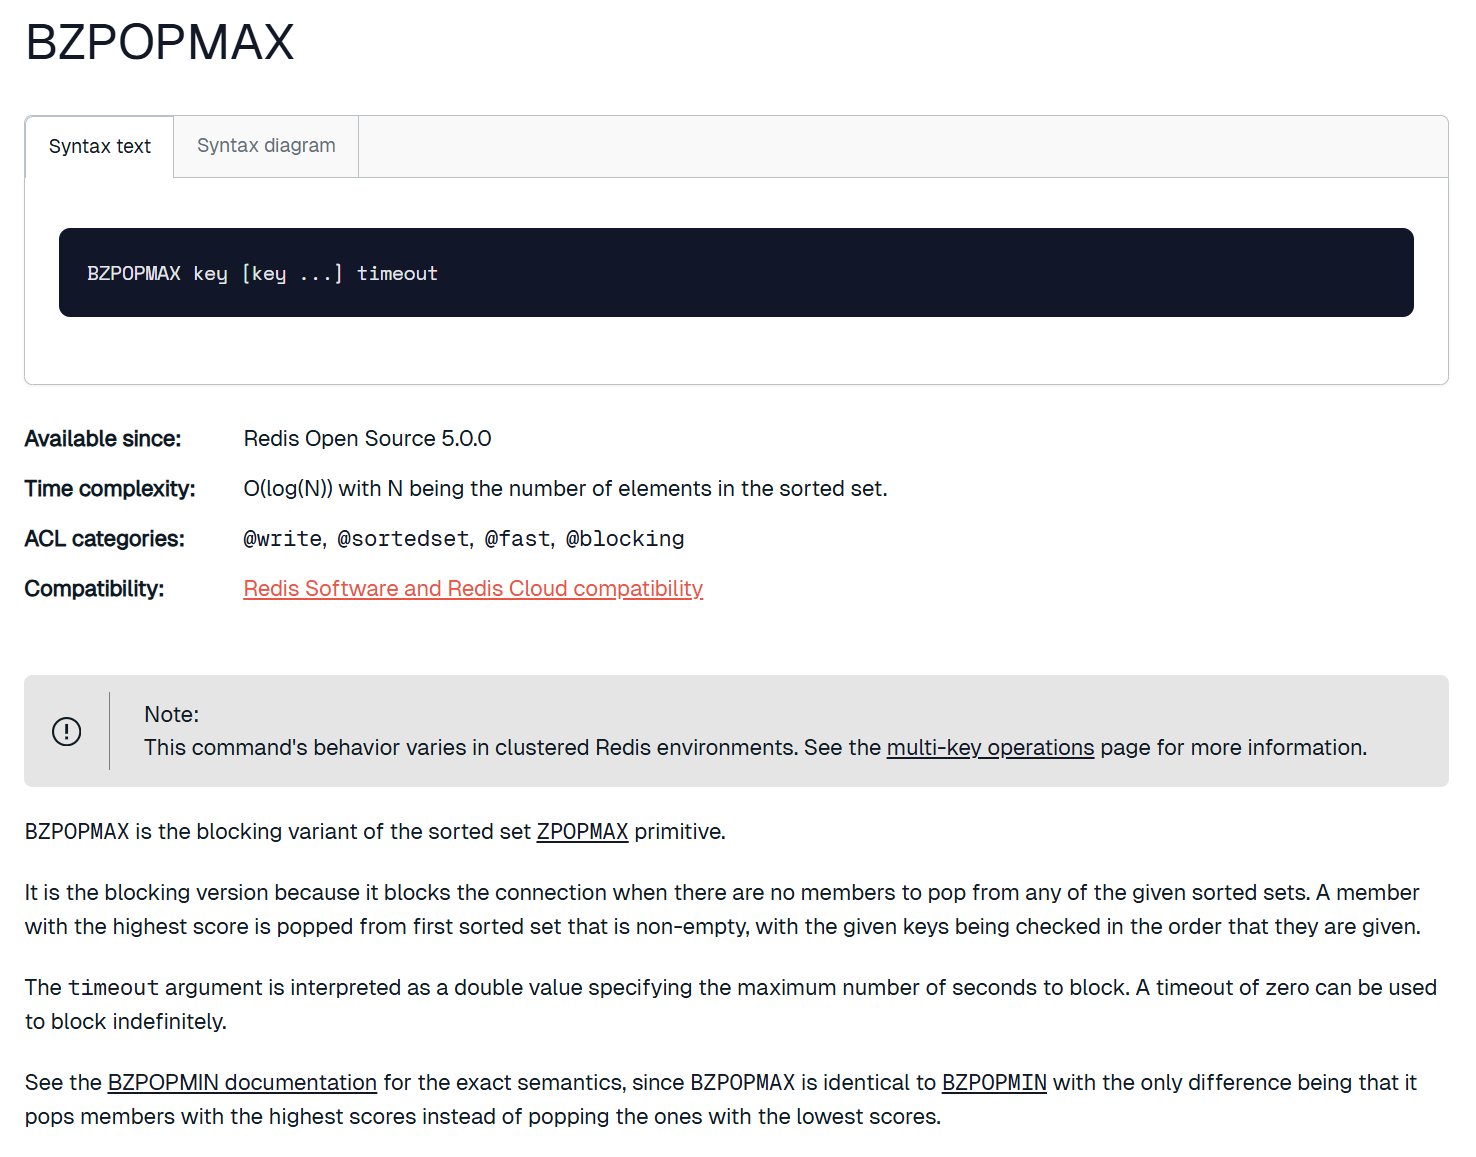Click the BZPOPMIN link after 'identical to'

pyautogui.click(x=994, y=1083)
